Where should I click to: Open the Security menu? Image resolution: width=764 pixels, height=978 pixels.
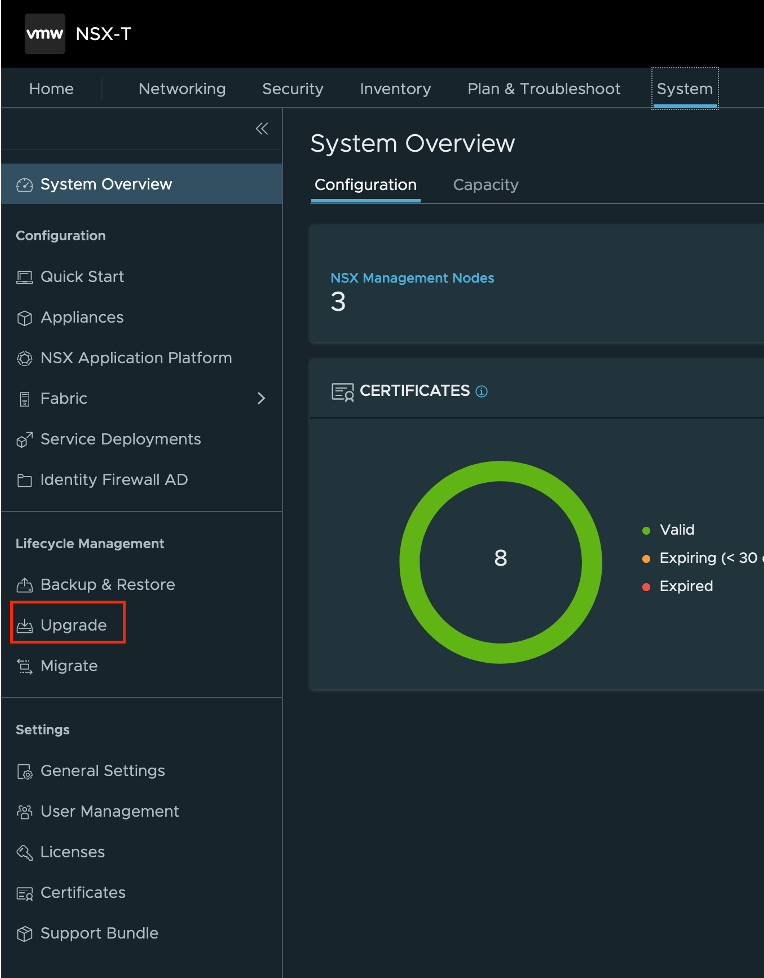[x=292, y=89]
